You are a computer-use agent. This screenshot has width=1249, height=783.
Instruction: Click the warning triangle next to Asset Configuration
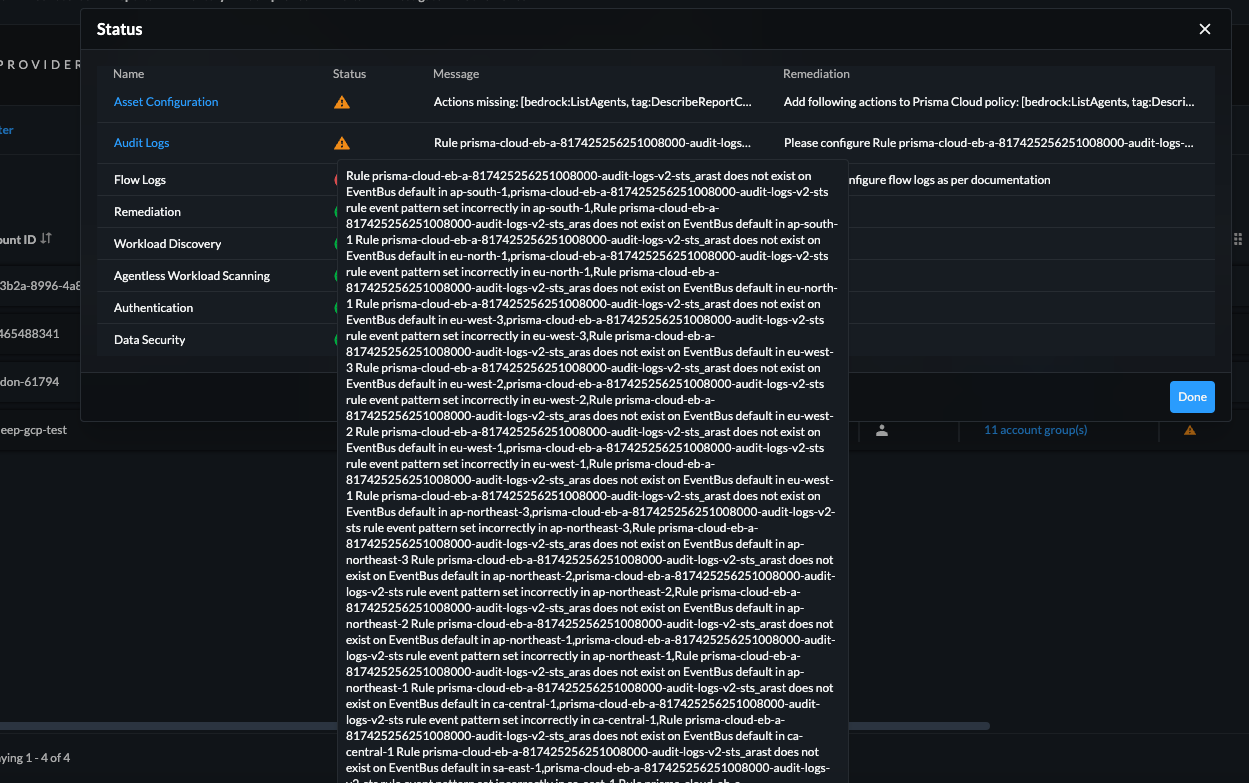(341, 101)
